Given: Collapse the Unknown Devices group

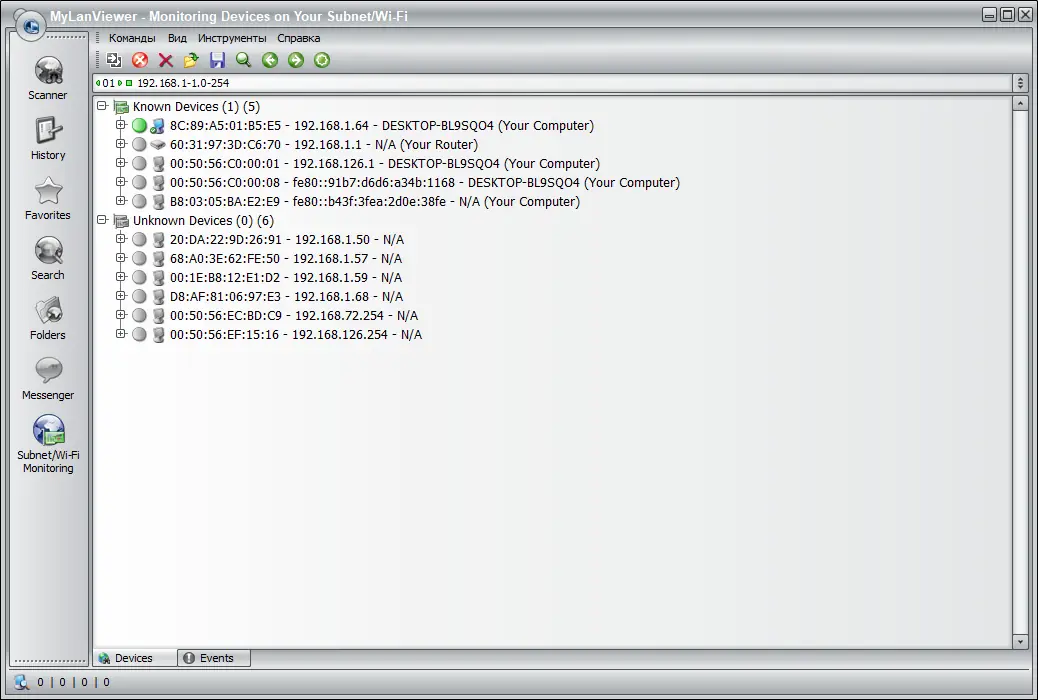Looking at the screenshot, I should tap(102, 219).
